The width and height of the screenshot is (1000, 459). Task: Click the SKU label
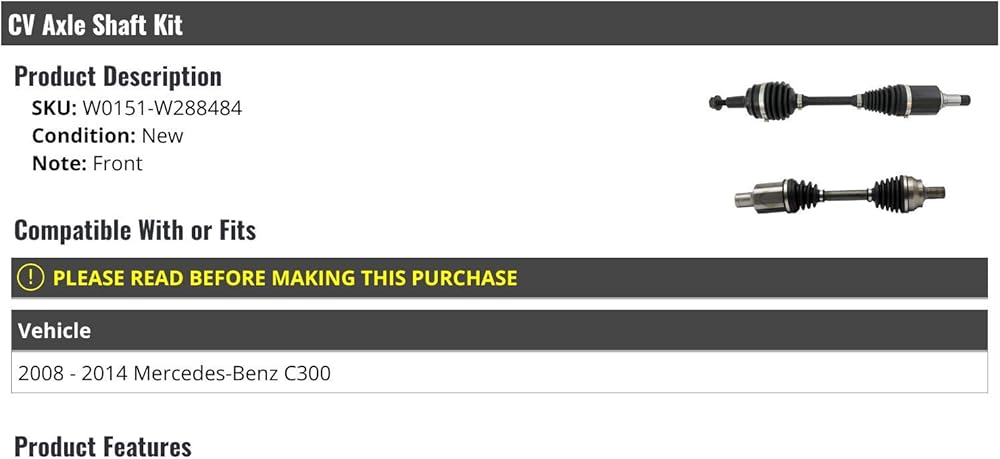tap(54, 107)
